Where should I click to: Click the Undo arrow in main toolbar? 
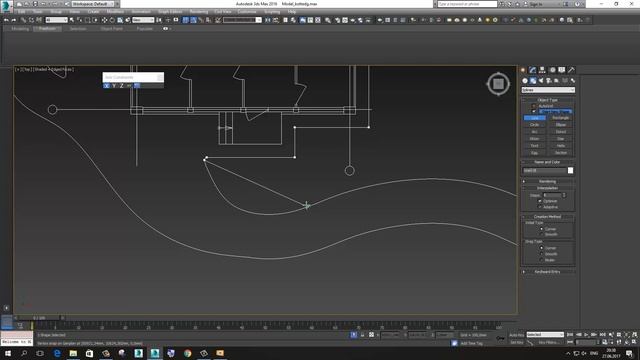coord(6,20)
